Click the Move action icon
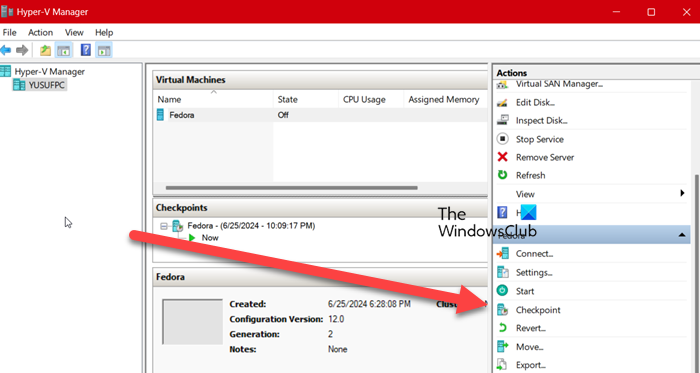The height and width of the screenshot is (373, 700). pos(503,347)
